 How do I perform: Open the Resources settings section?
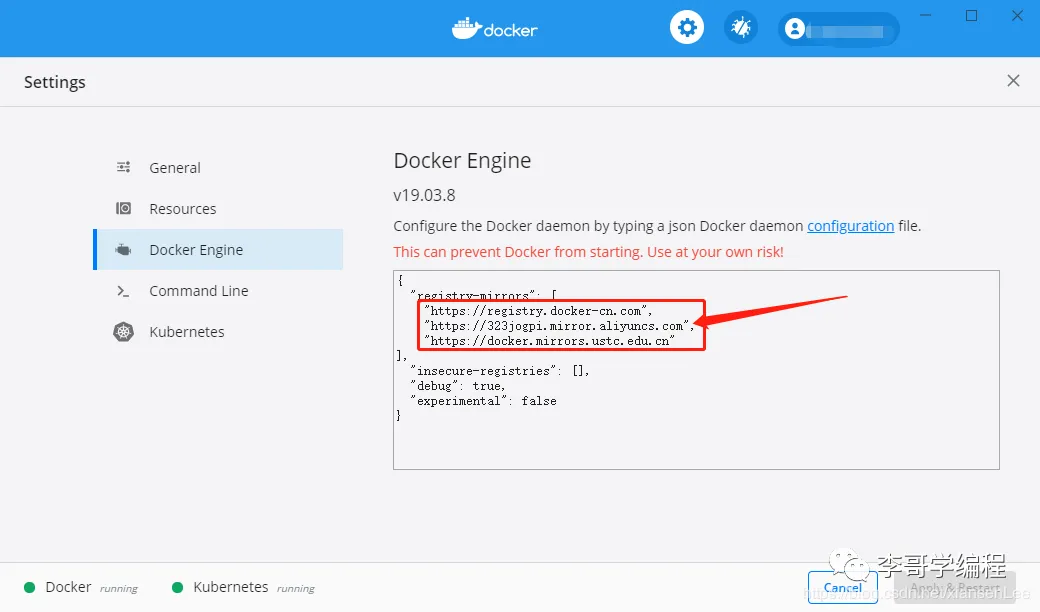click(219, 209)
